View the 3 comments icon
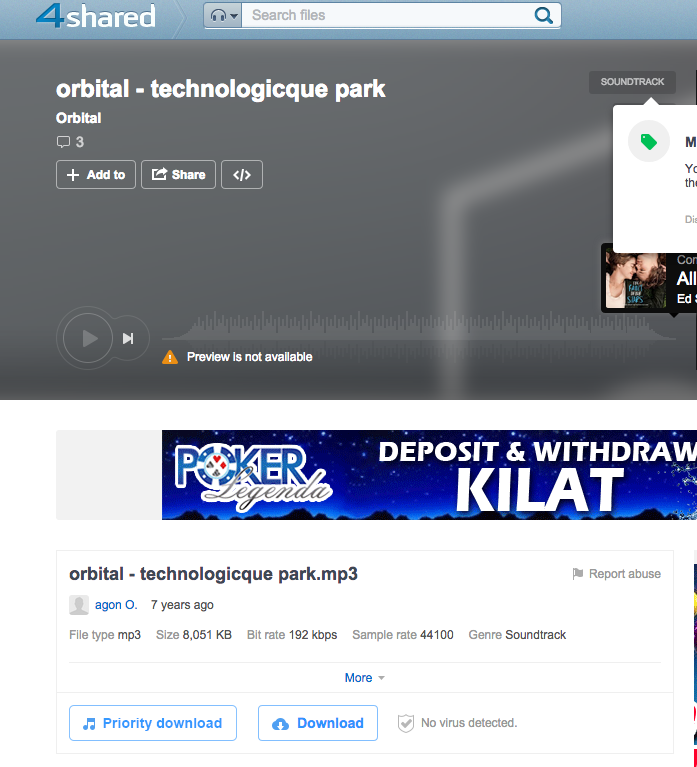Screen dimensions: 697x767 point(63,142)
